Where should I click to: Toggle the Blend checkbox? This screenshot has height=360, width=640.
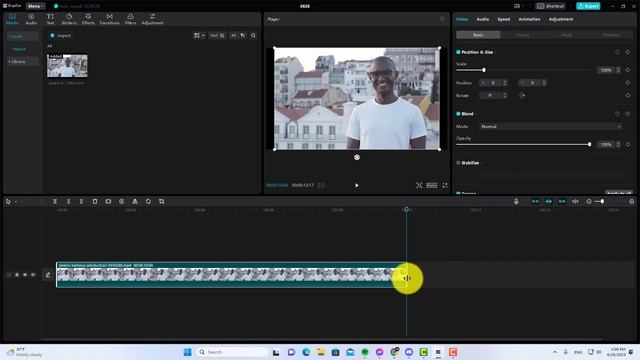click(458, 114)
